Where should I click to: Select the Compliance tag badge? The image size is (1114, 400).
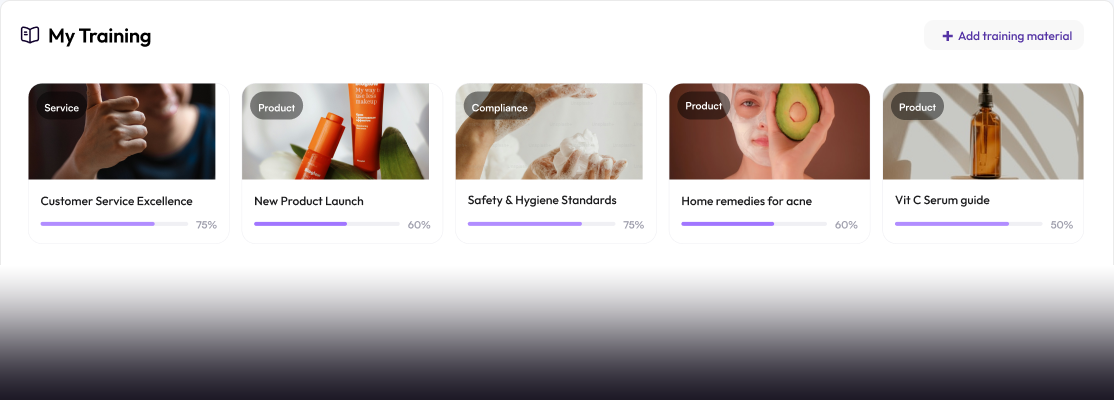click(499, 108)
